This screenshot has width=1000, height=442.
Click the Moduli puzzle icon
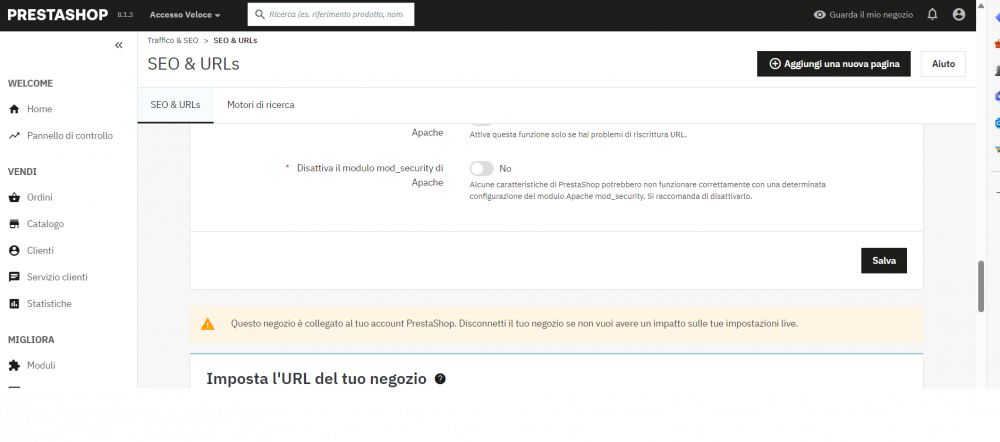[14, 365]
